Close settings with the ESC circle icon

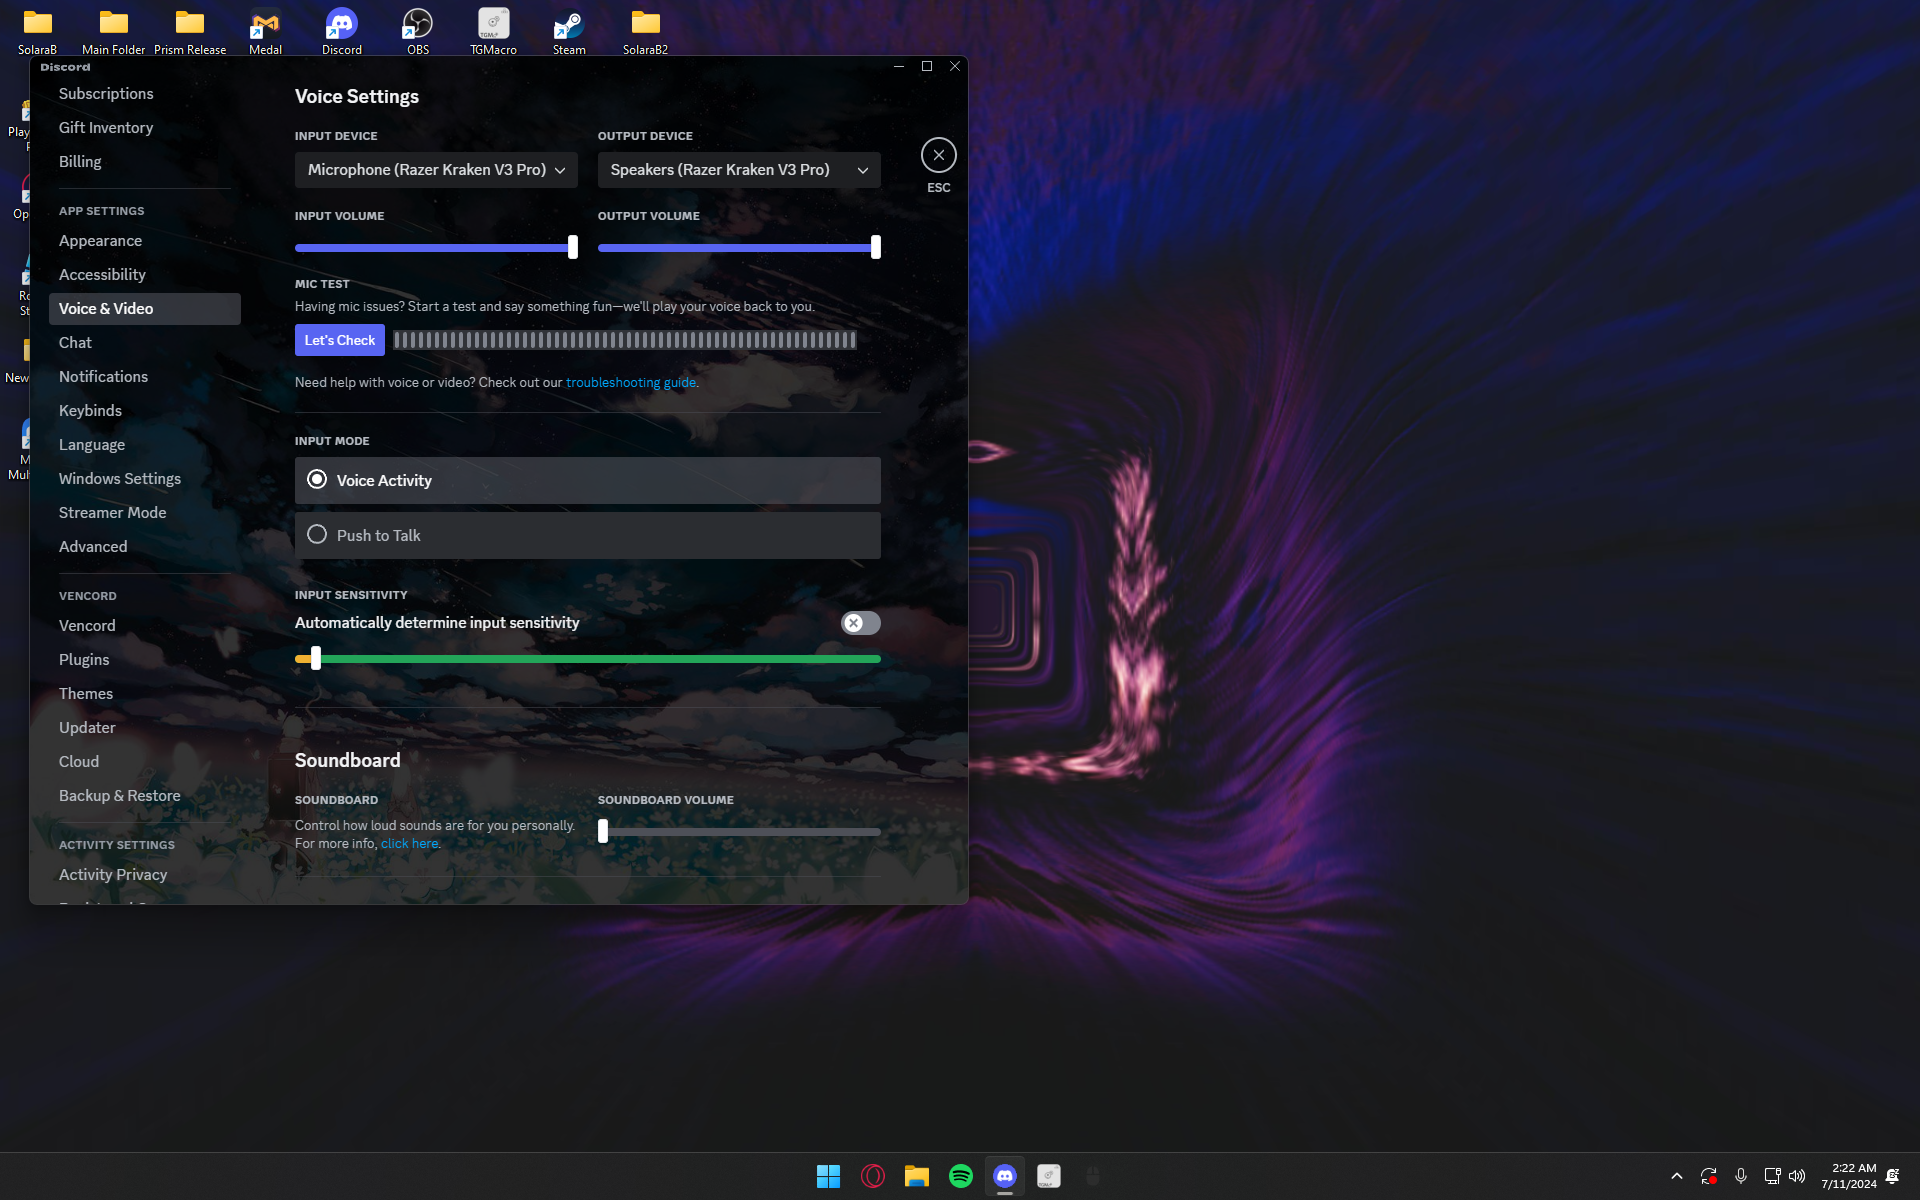938,155
